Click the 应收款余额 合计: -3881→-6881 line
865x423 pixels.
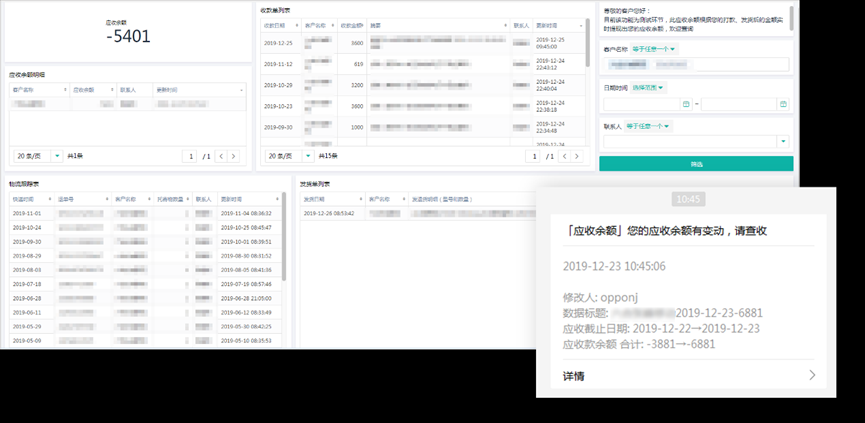tap(639, 344)
